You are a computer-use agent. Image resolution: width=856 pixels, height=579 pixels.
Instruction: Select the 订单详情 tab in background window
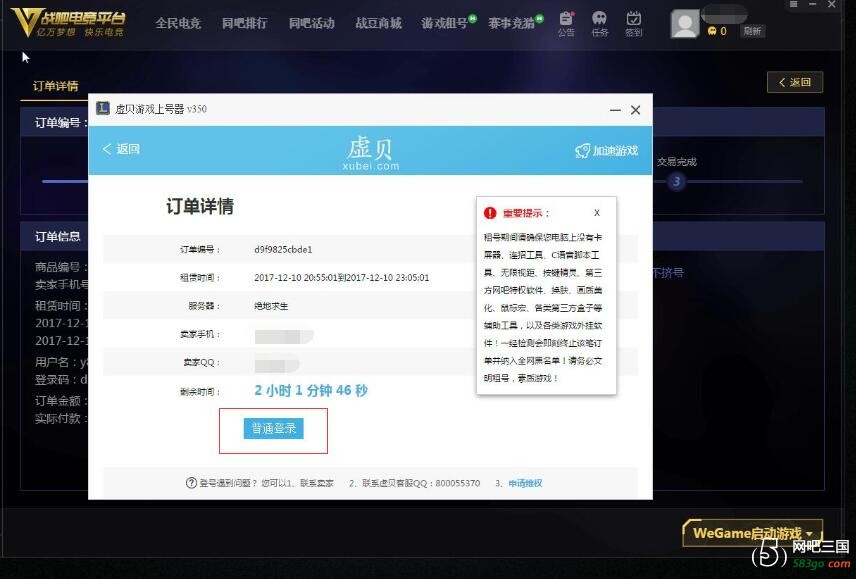(55, 86)
